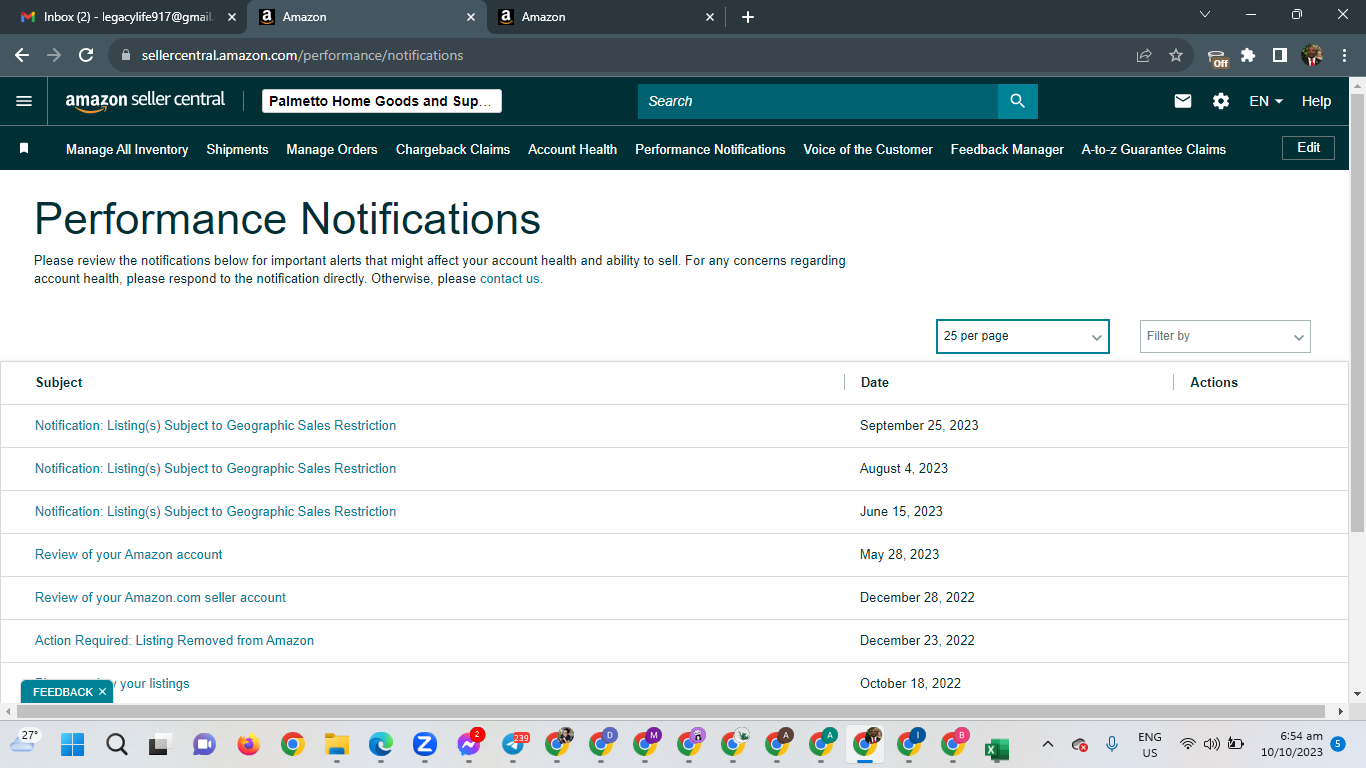The width and height of the screenshot is (1366, 768).
Task: Close the Gmail Inbox tab
Action: click(231, 17)
